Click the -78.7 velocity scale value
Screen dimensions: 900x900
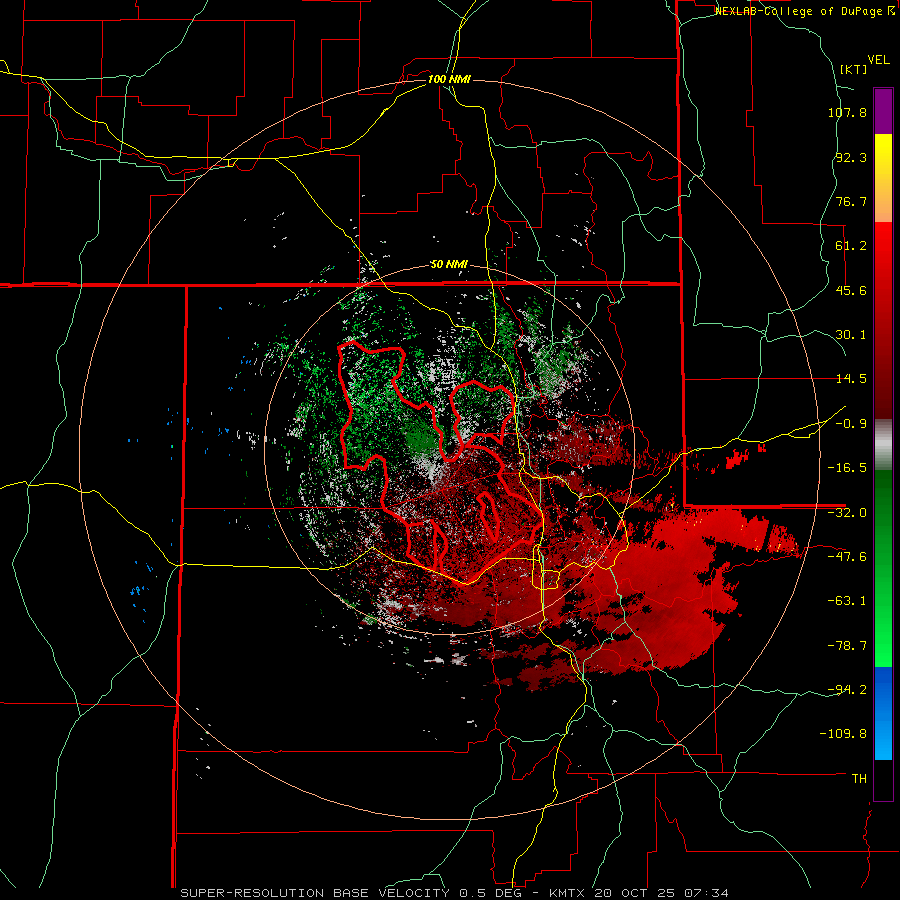point(847,646)
